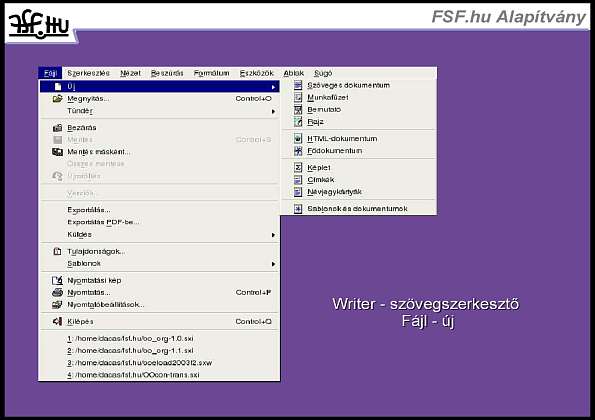Viewport: 595px width, 420px height.
Task: Open the Fájl menu
Action: click(x=50, y=73)
